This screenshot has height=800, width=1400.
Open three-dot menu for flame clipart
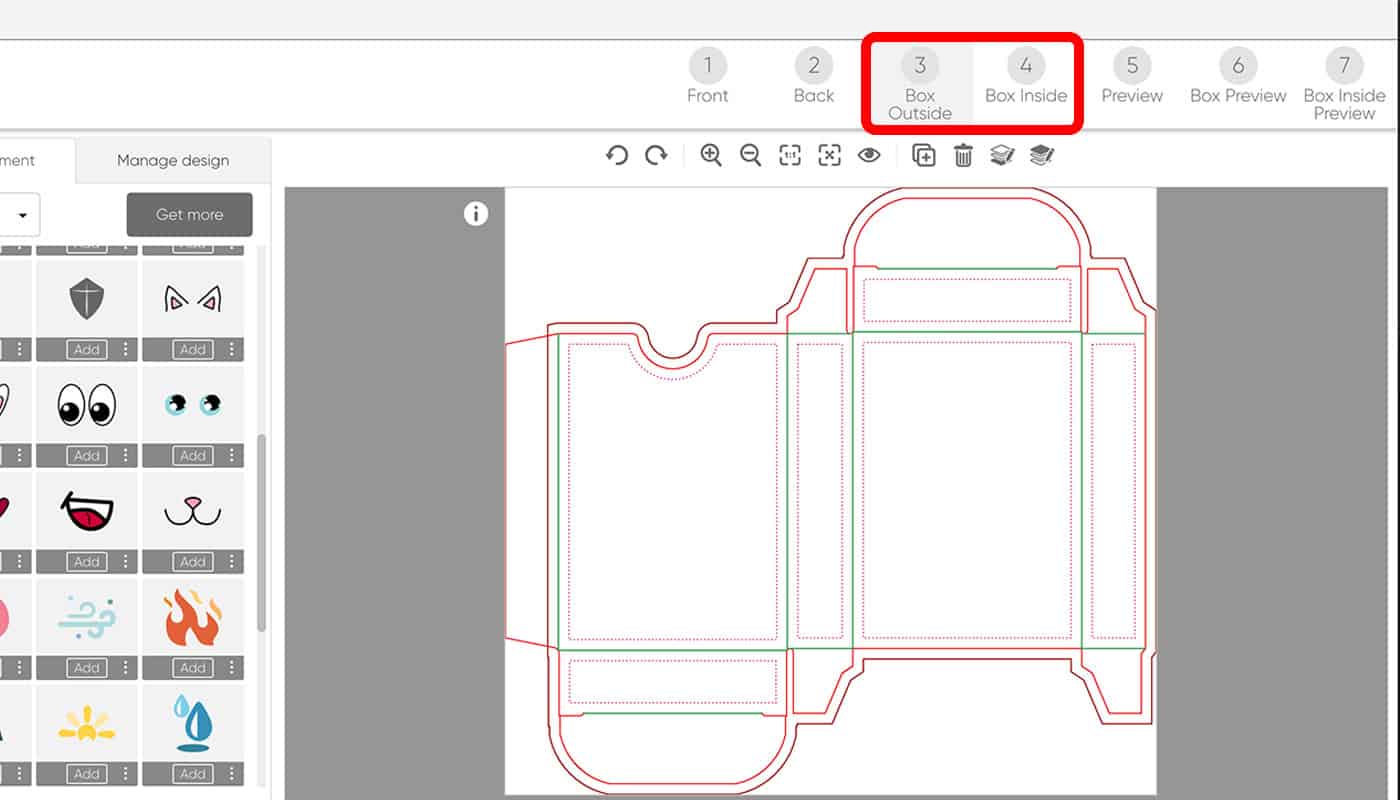[232, 667]
